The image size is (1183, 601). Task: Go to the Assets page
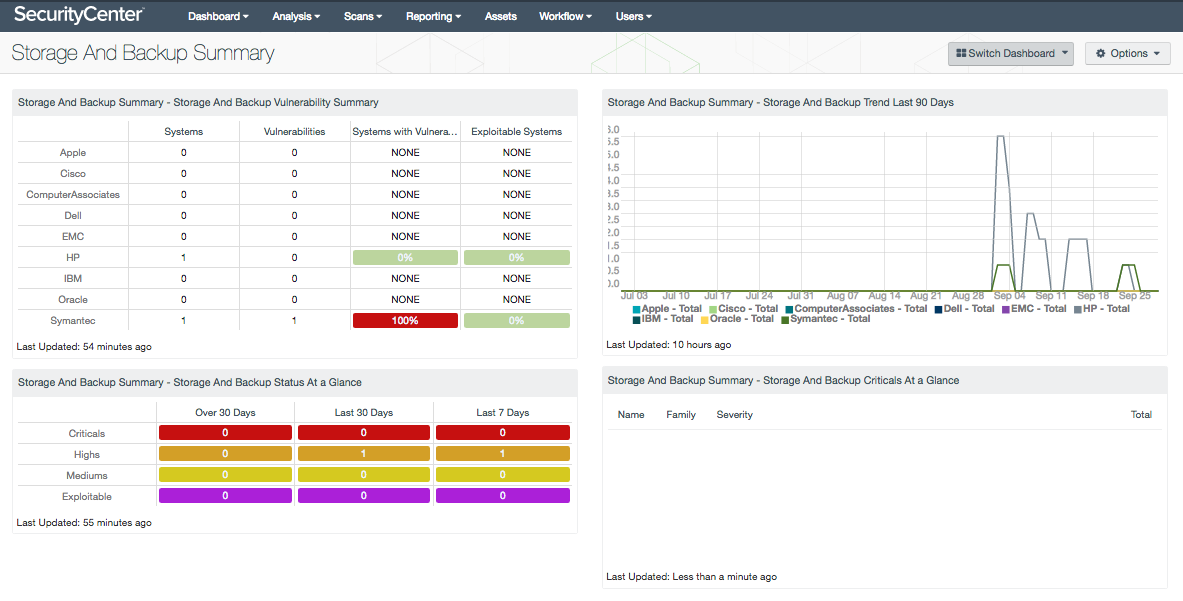pos(501,16)
